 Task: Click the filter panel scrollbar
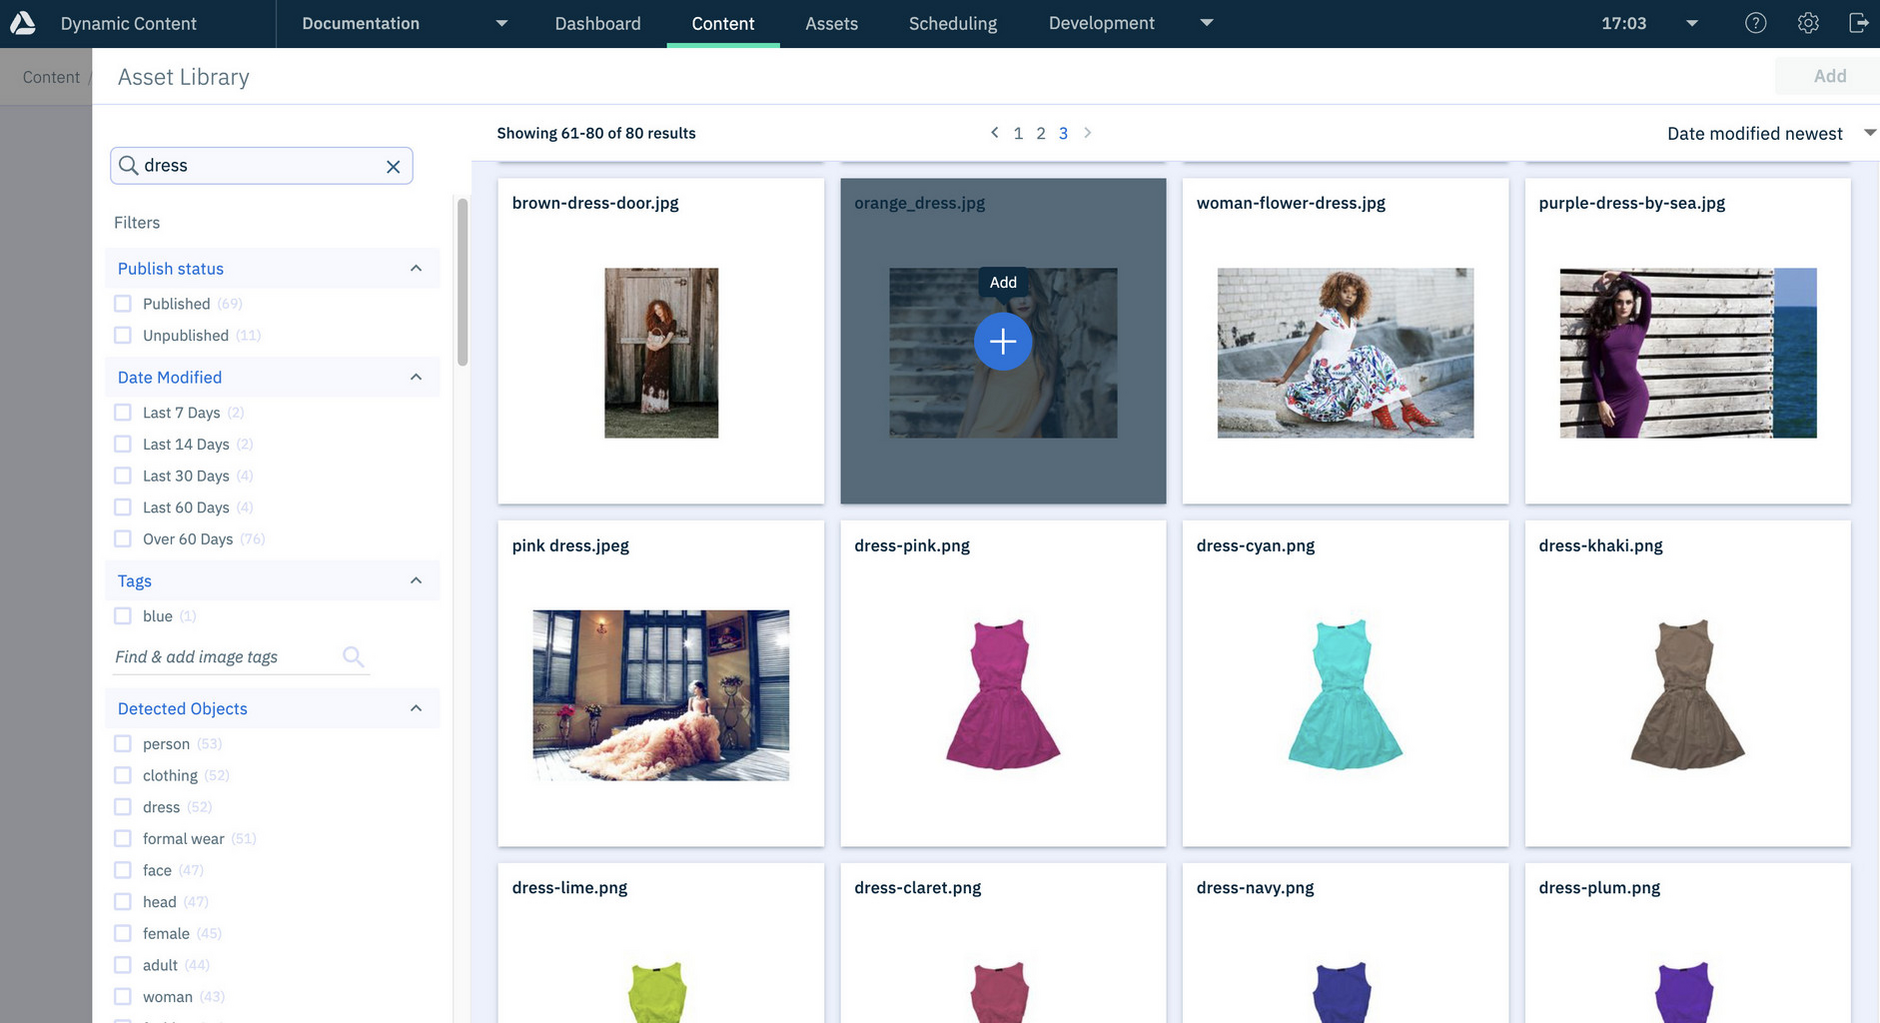click(x=462, y=282)
